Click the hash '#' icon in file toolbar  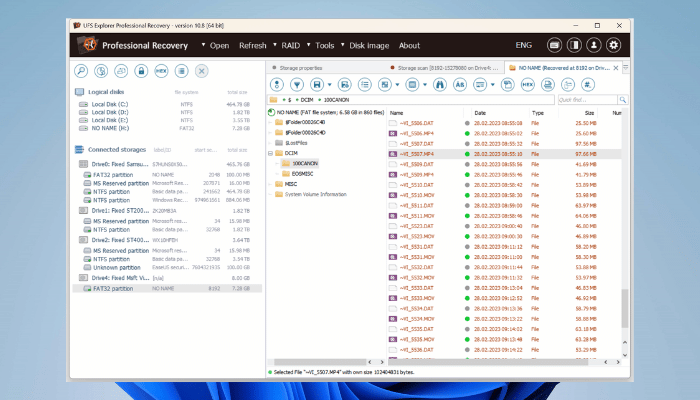point(588,84)
